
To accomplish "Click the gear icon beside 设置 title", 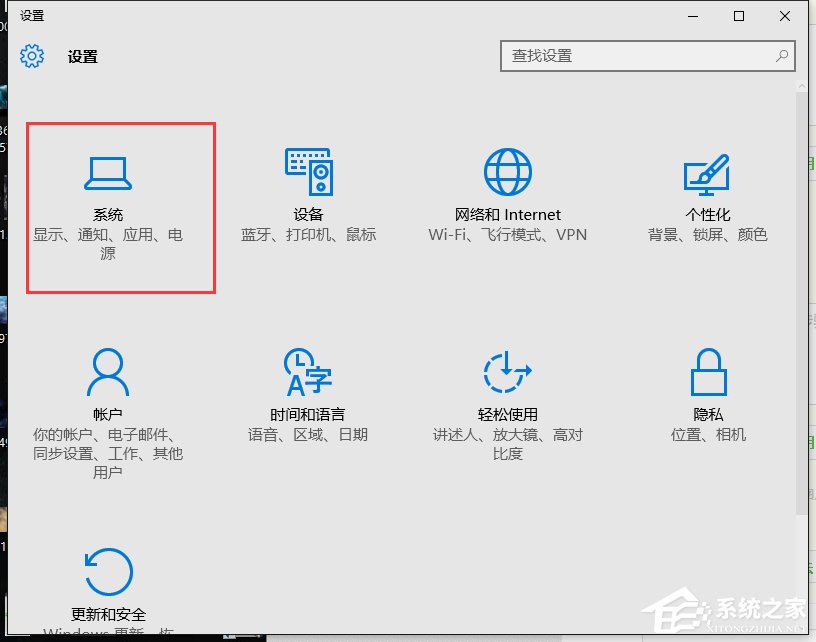I will click(32, 56).
